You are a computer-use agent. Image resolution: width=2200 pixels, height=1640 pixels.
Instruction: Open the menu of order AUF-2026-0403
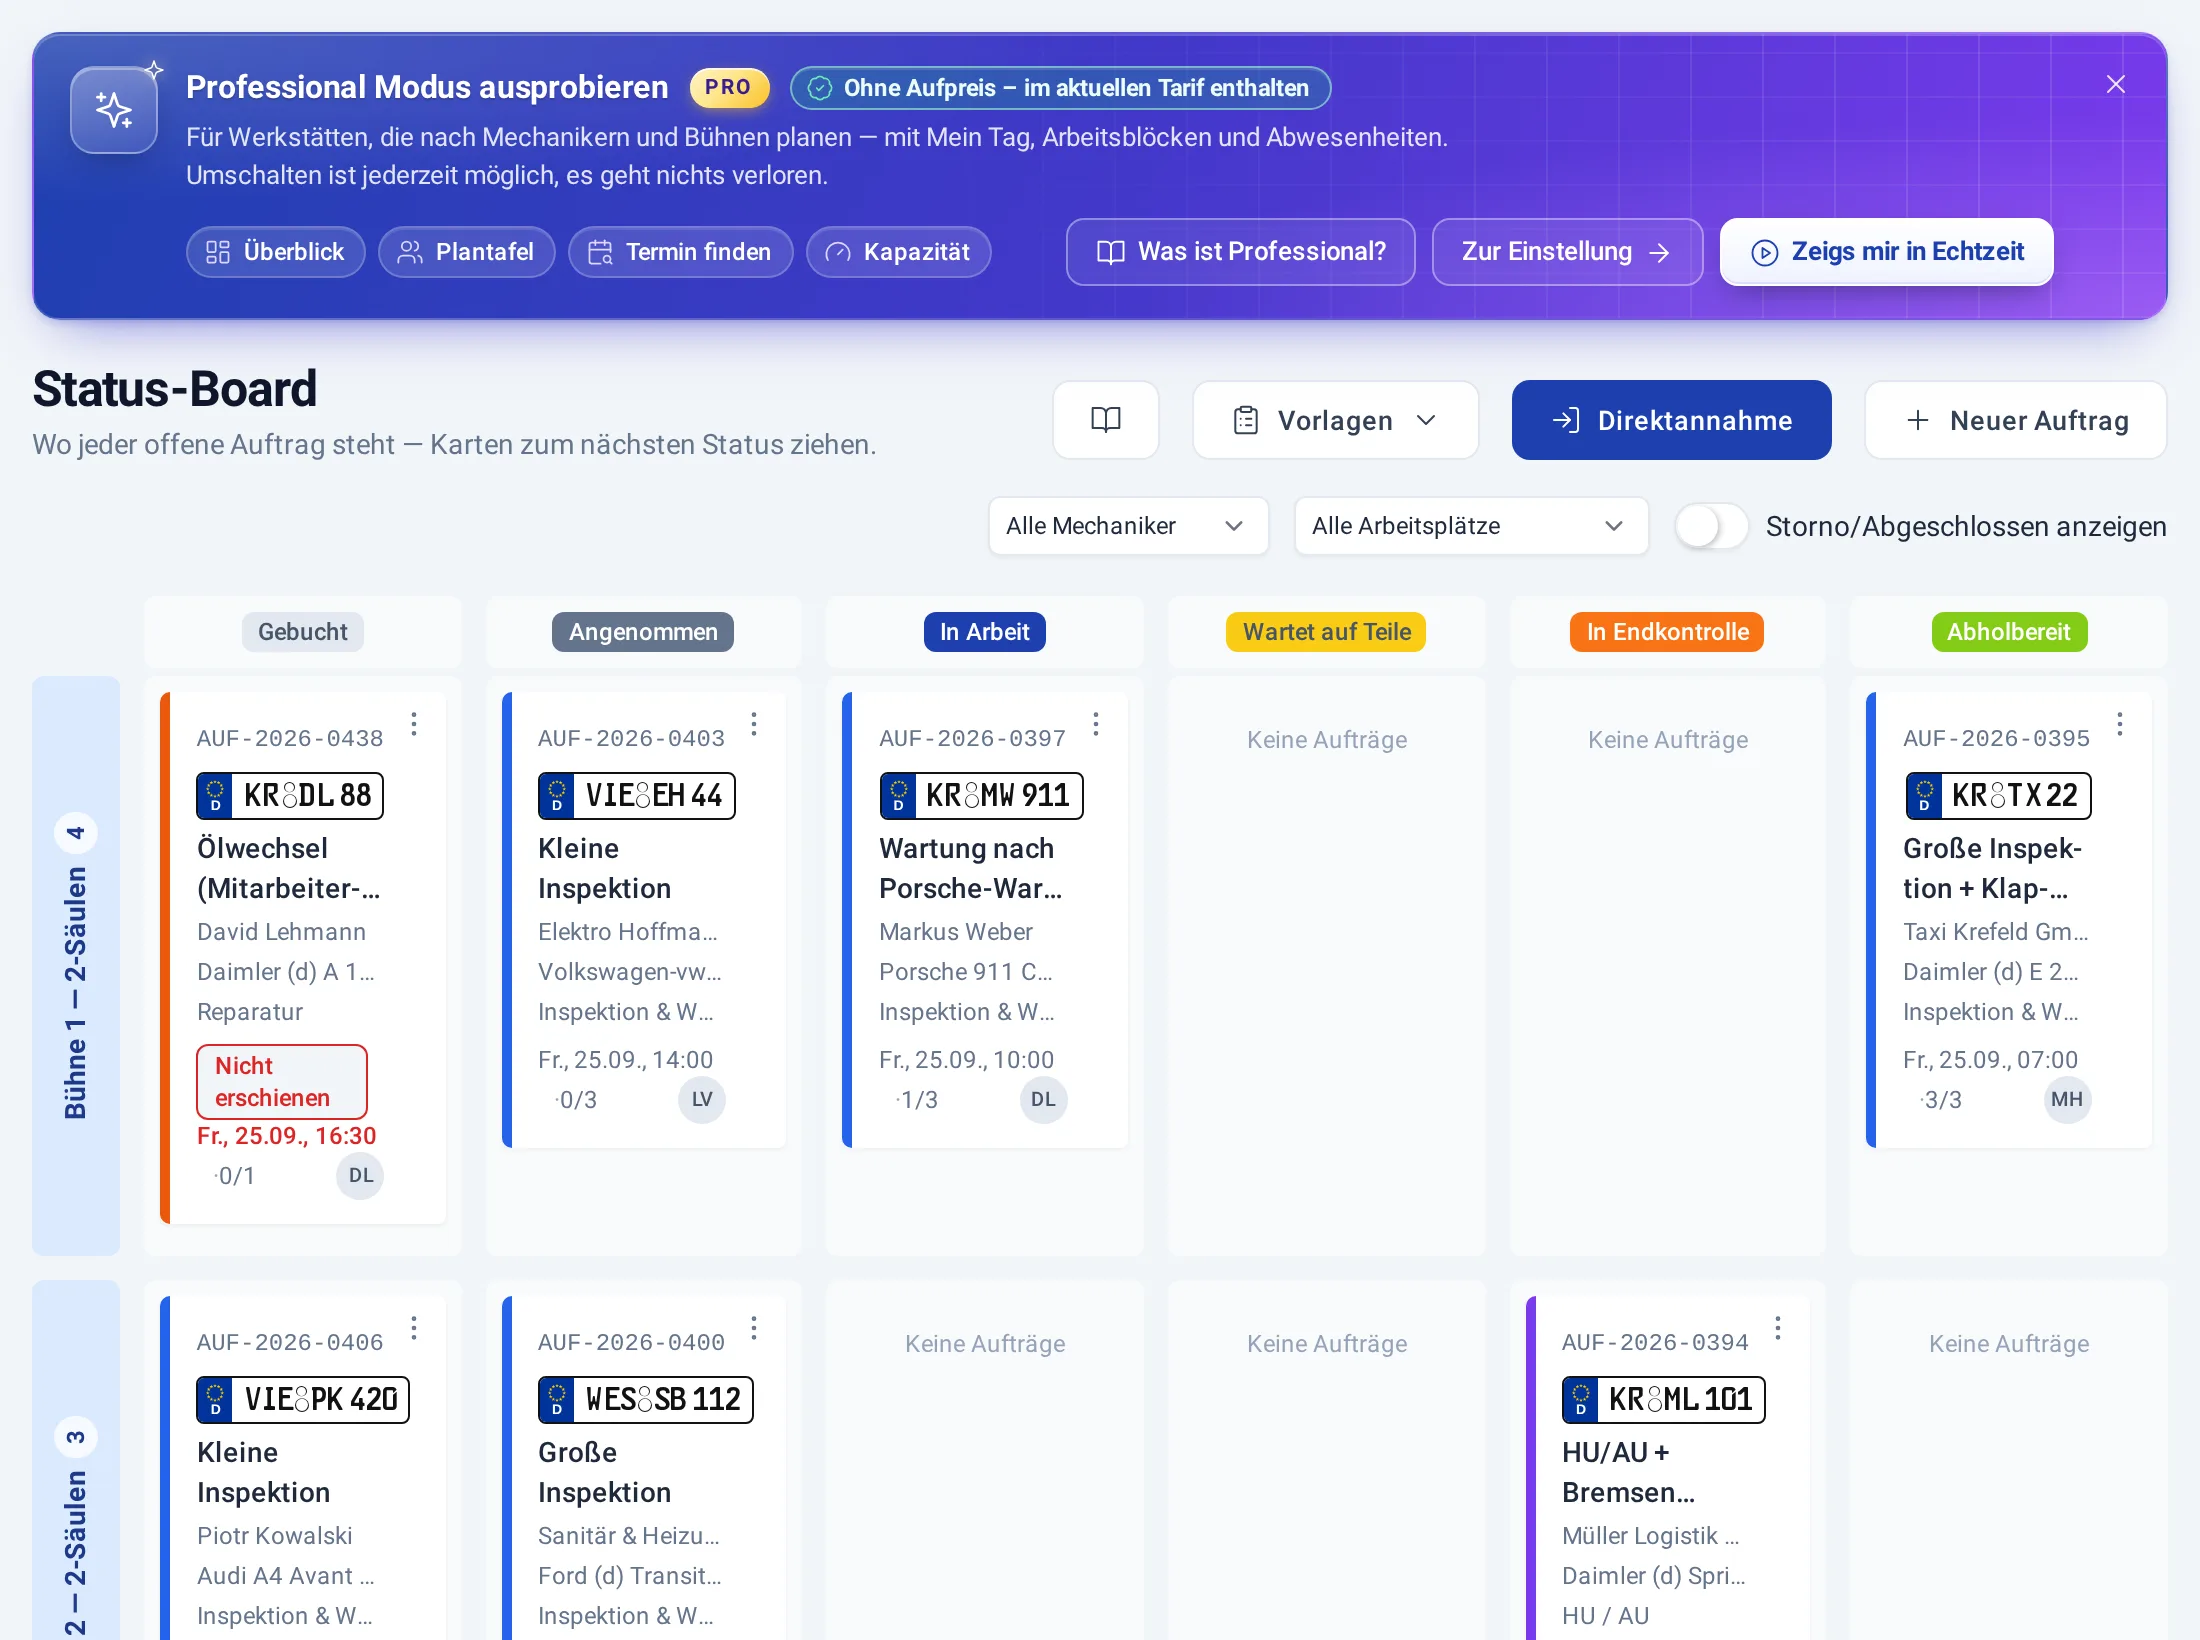pos(754,724)
